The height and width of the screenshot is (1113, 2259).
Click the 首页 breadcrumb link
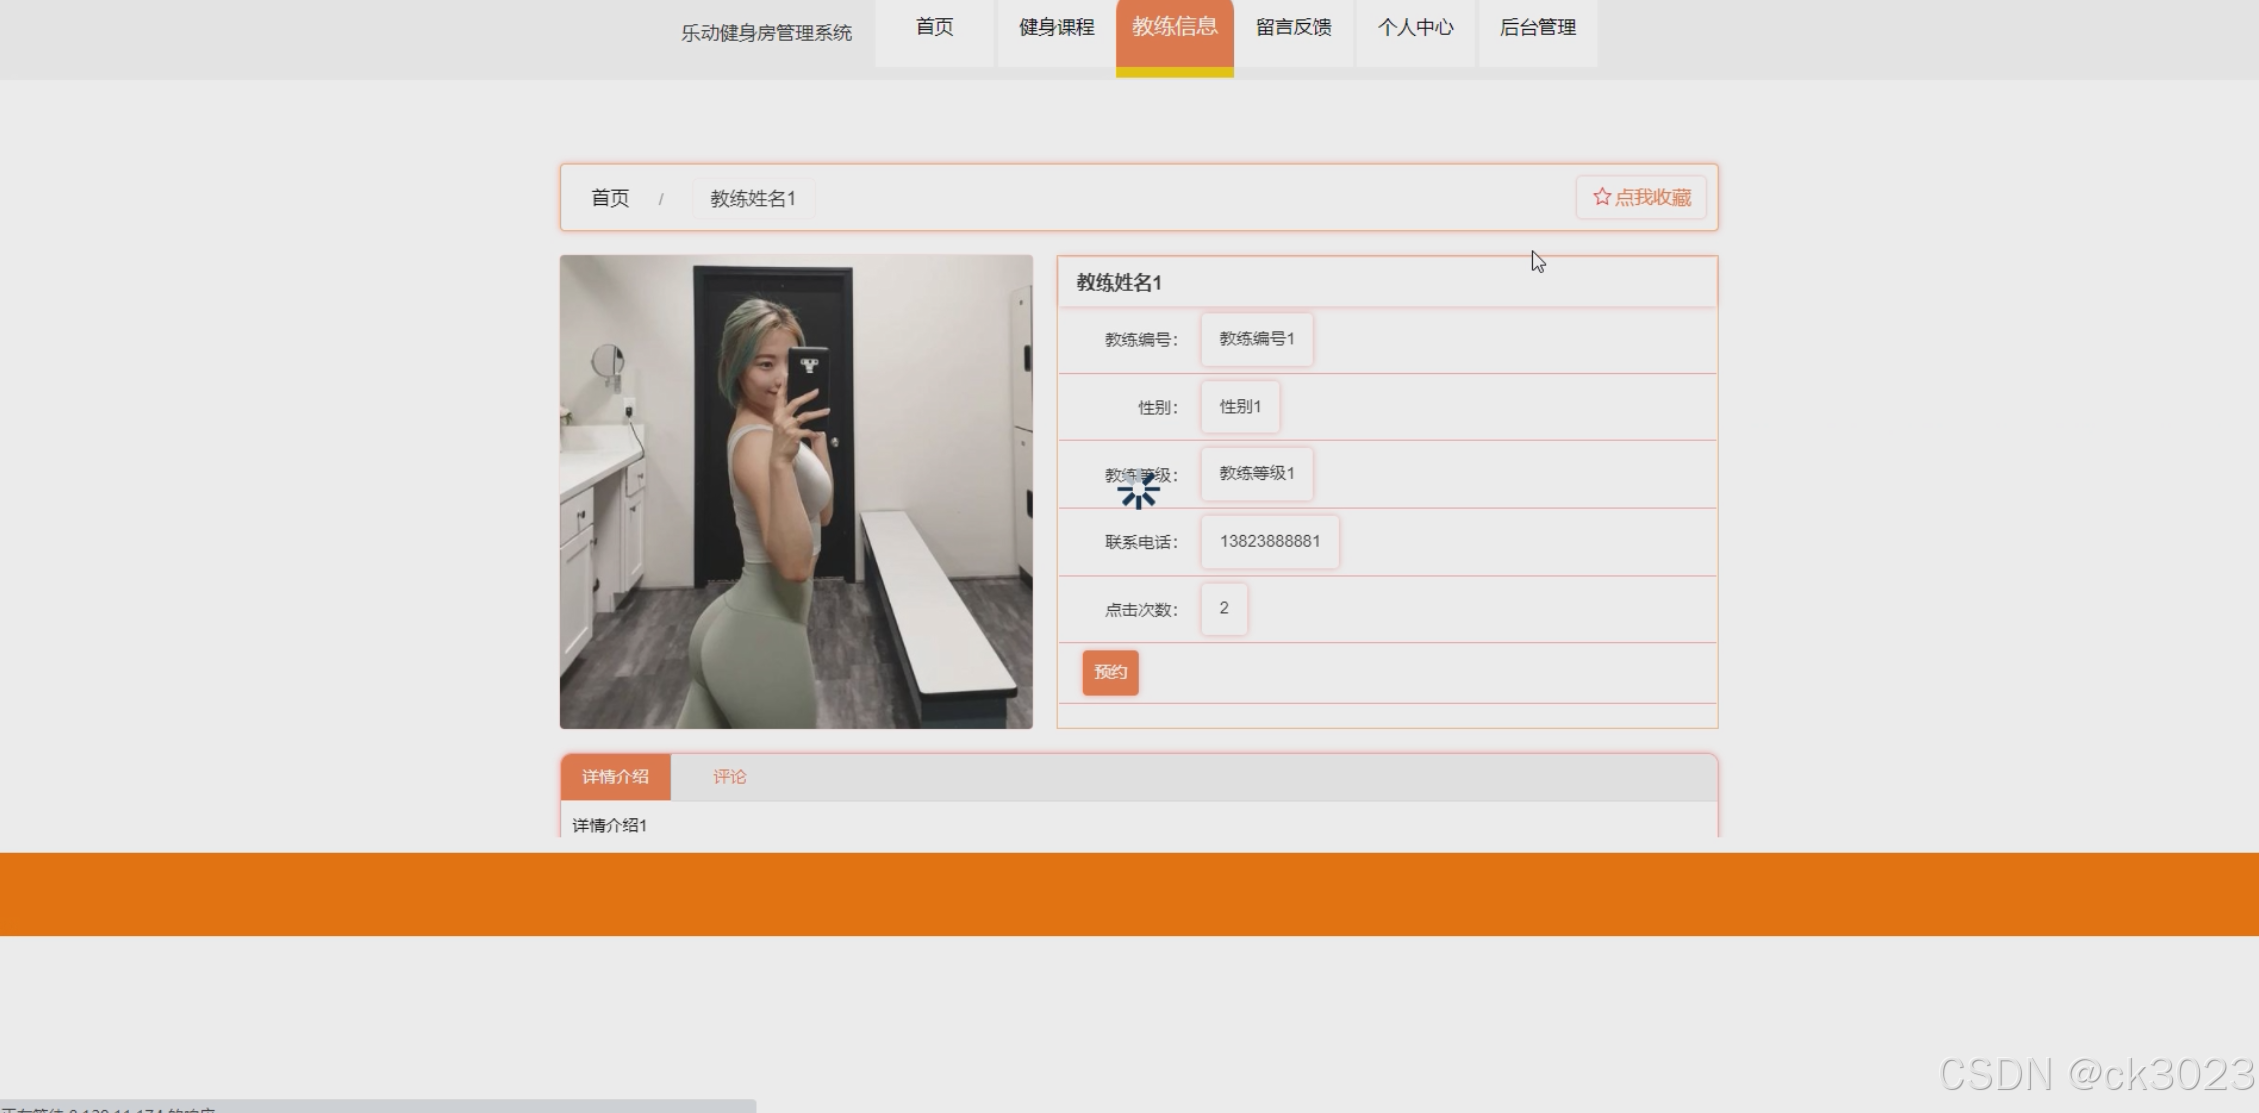610,198
